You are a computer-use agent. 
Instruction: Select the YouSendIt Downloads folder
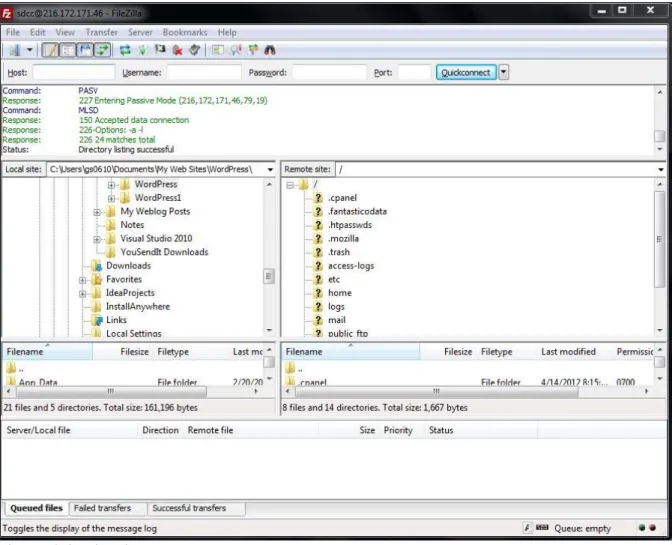[x=164, y=252]
